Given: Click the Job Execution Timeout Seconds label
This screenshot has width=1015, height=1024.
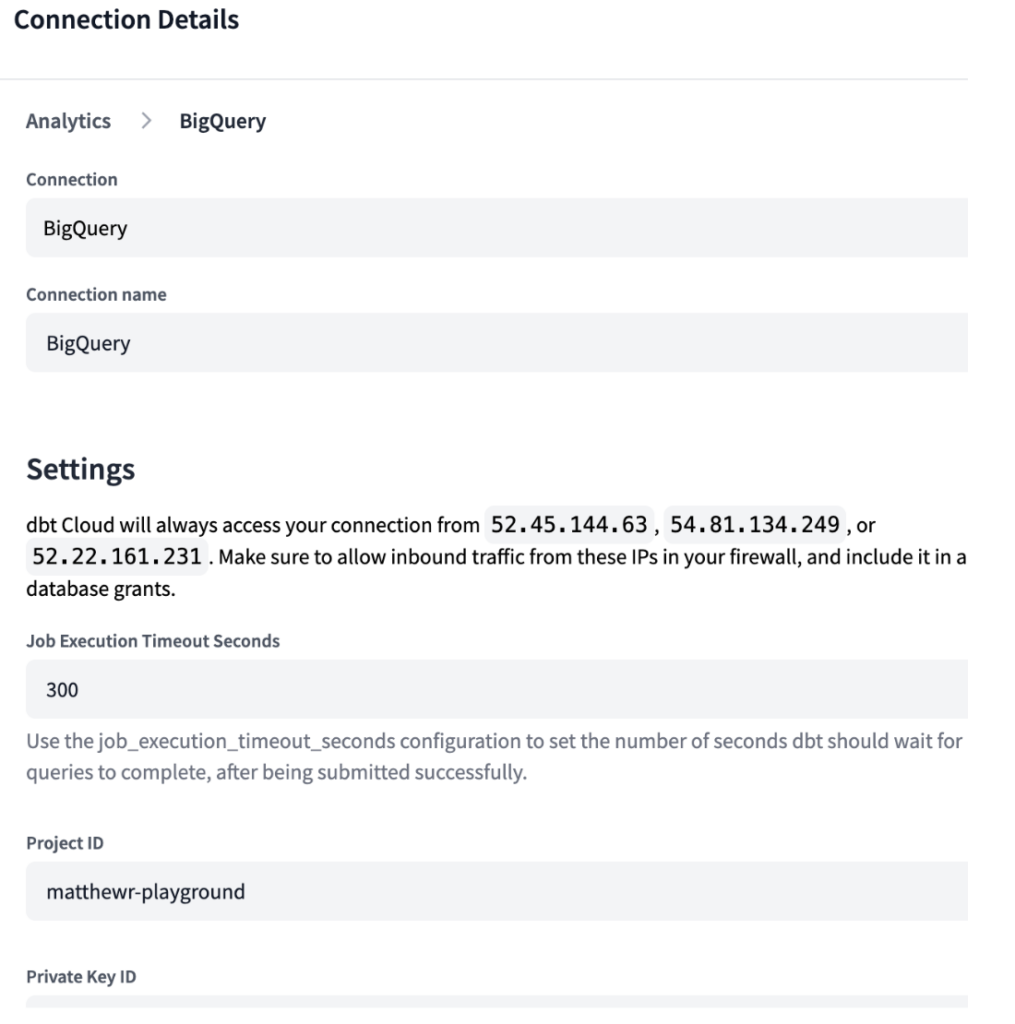Looking at the screenshot, I should point(153,641).
